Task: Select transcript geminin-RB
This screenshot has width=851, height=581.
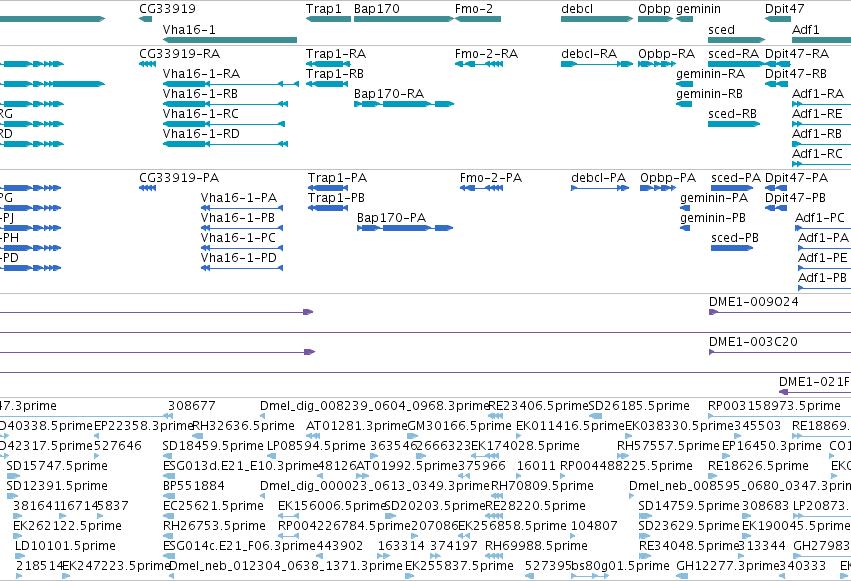Action: coord(684,104)
